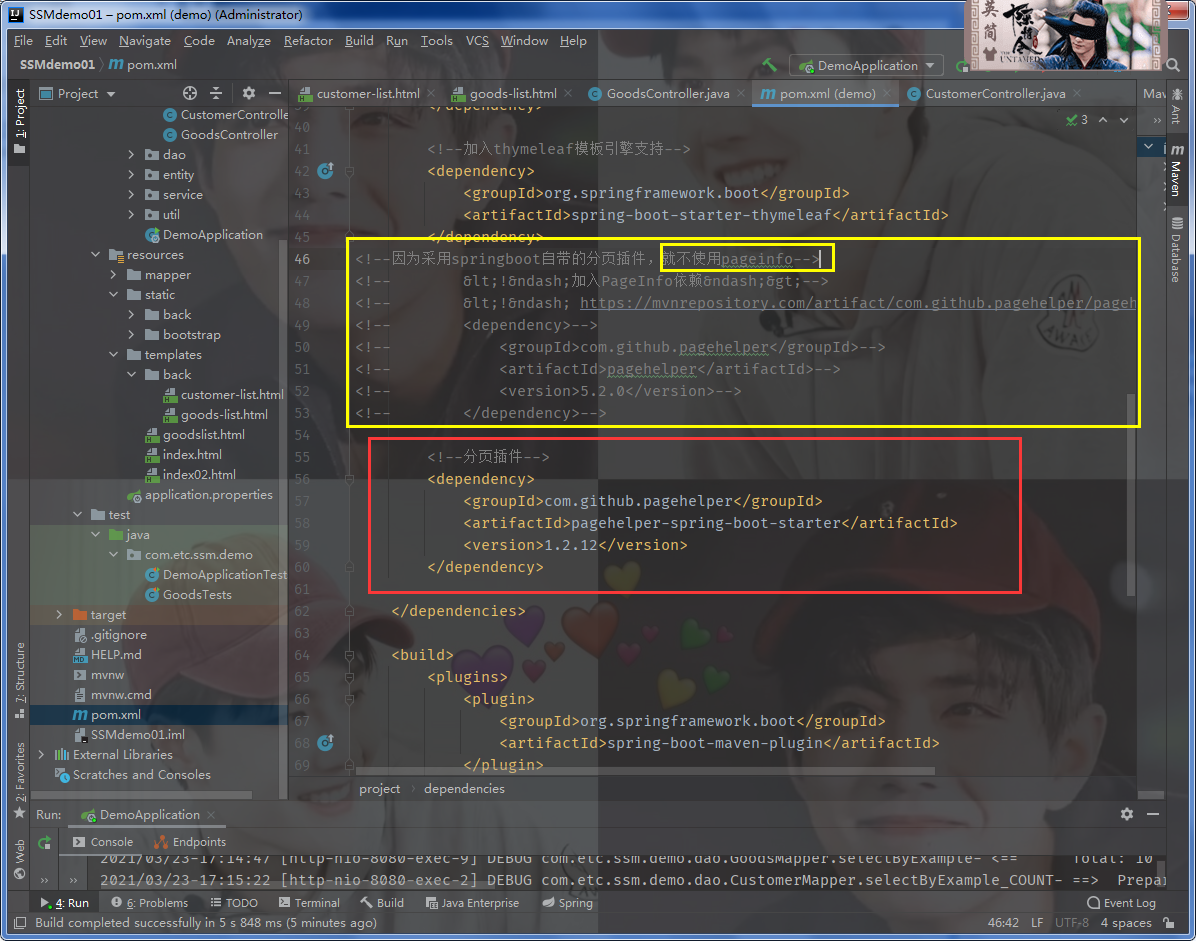Close the GoodsController.java tab
Image resolution: width=1196 pixels, height=941 pixels.
(x=741, y=94)
